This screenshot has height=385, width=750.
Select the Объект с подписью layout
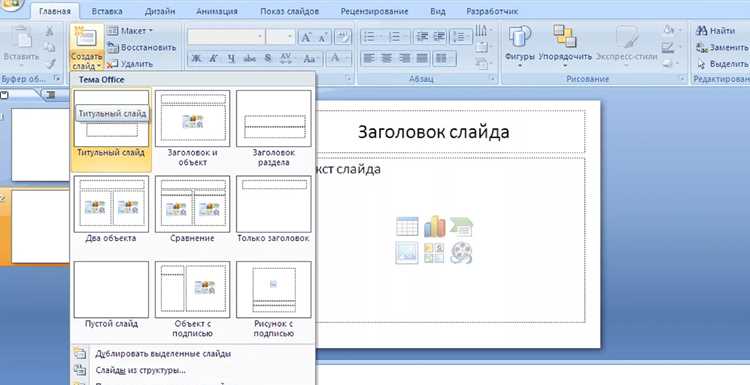click(192, 299)
